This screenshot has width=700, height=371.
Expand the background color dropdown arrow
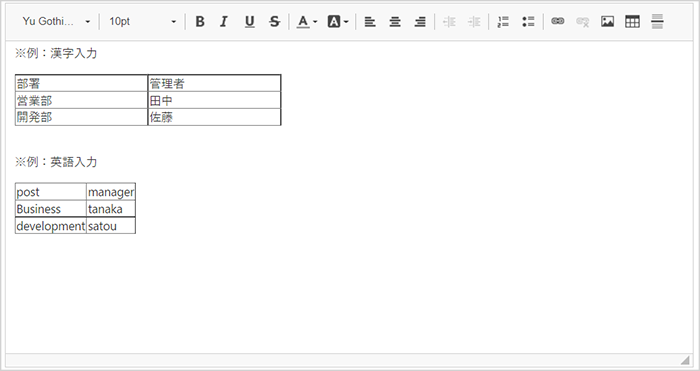346,22
